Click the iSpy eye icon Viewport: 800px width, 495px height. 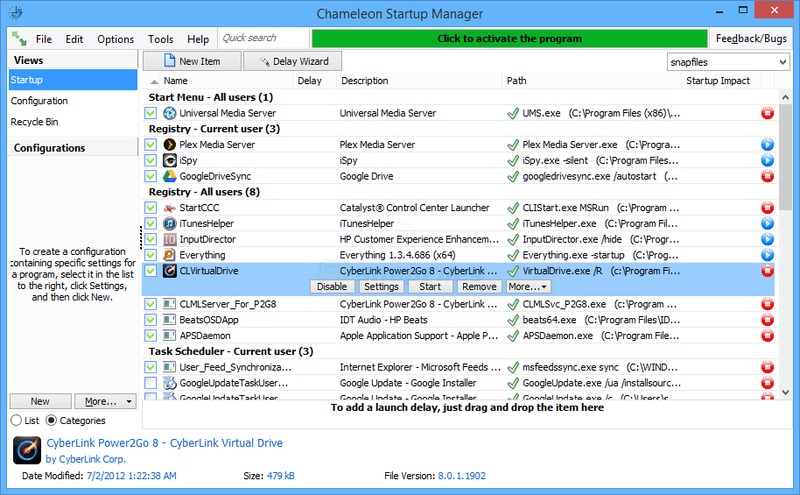pos(169,160)
